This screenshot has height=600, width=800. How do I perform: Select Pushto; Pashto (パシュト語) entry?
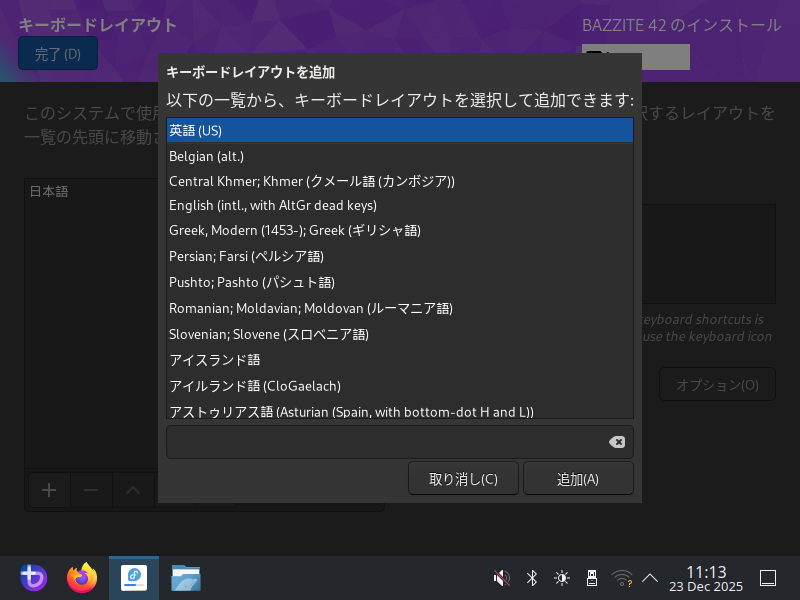point(399,282)
